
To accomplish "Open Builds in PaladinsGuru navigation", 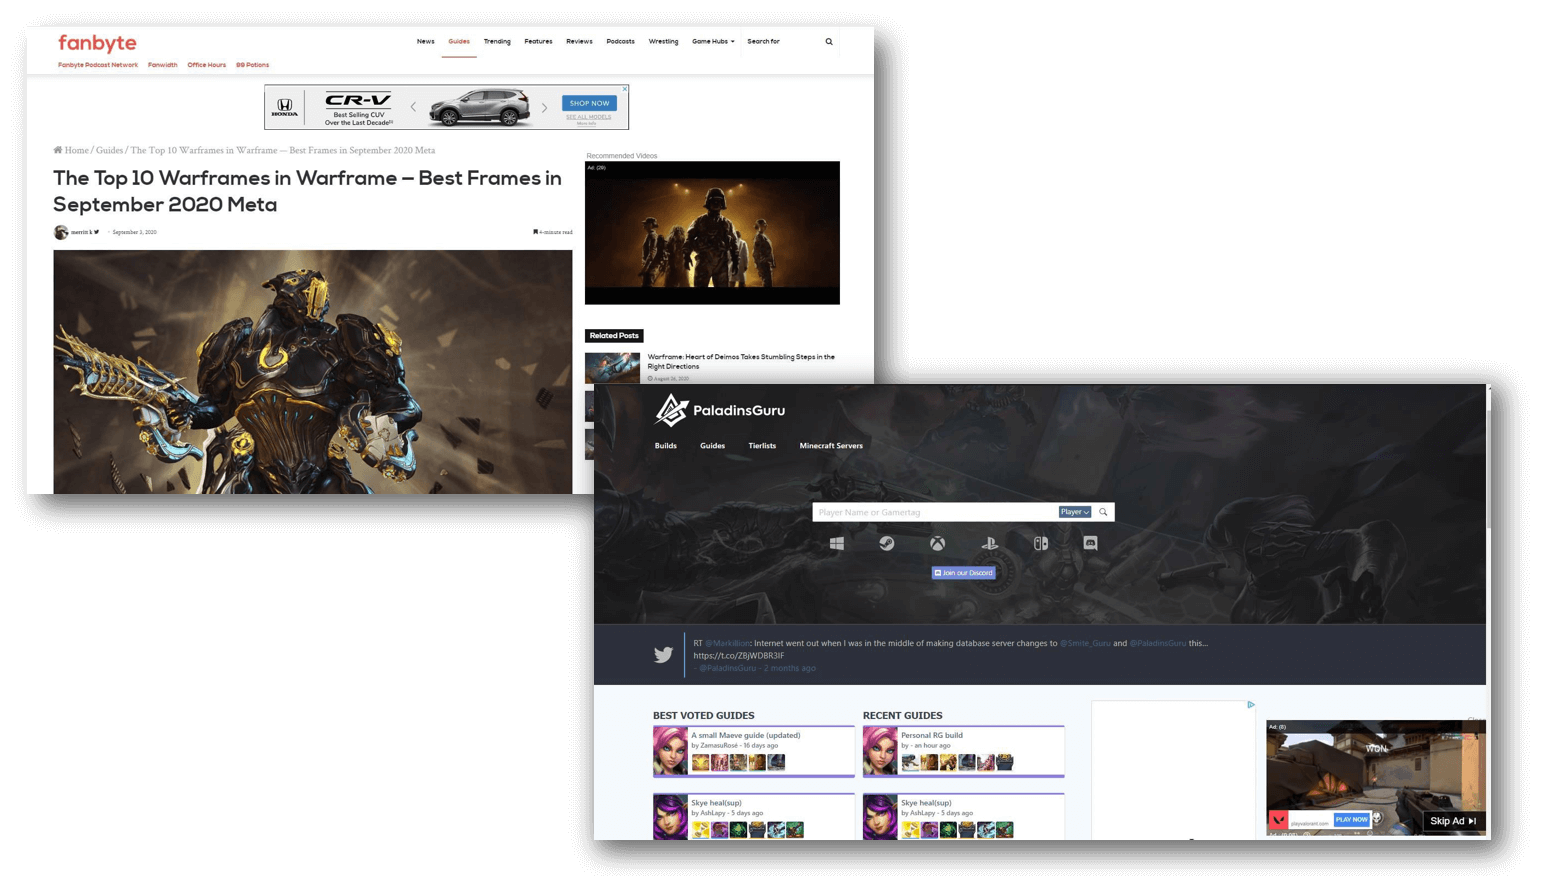I will (x=666, y=446).
